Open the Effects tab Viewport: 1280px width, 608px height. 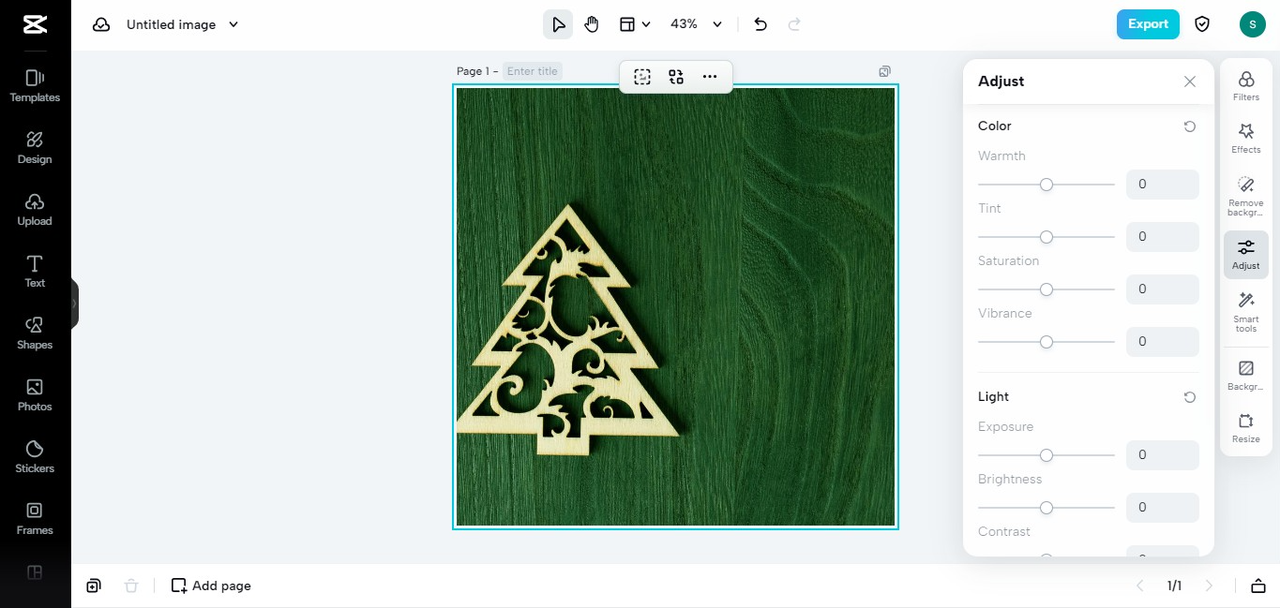pyautogui.click(x=1246, y=138)
